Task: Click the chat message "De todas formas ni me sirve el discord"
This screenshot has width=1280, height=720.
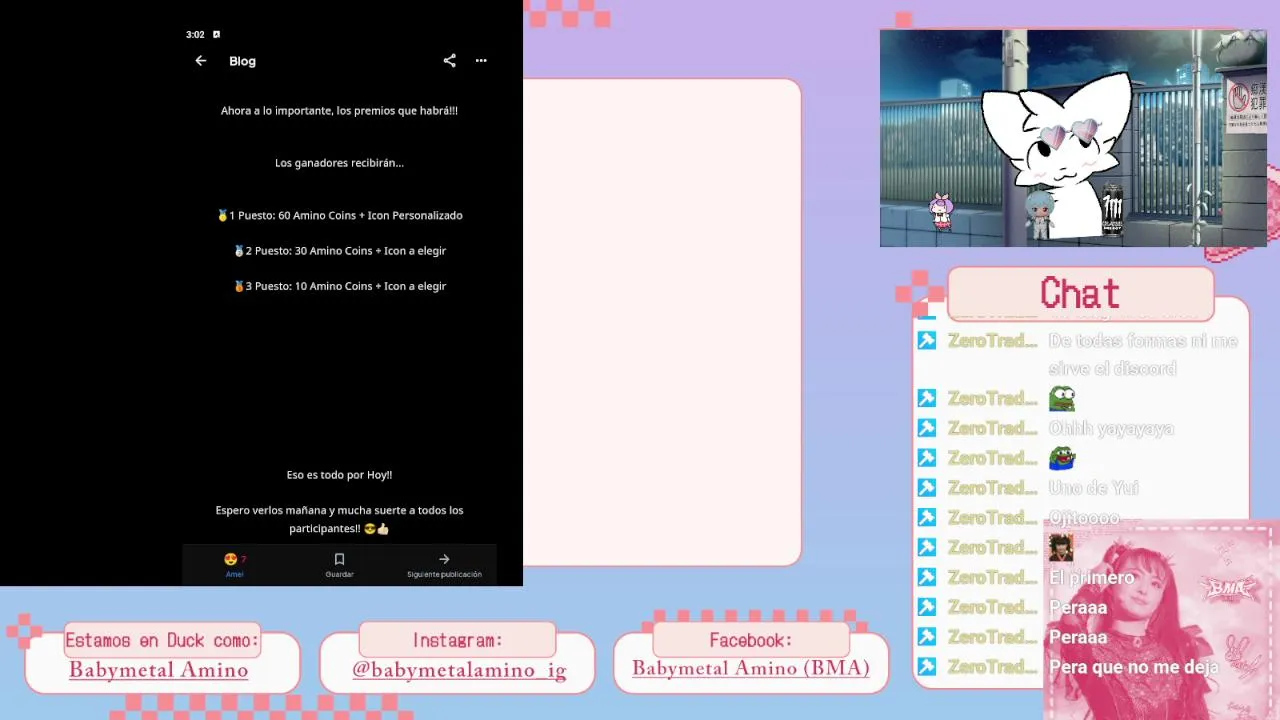Action: [x=1143, y=355]
